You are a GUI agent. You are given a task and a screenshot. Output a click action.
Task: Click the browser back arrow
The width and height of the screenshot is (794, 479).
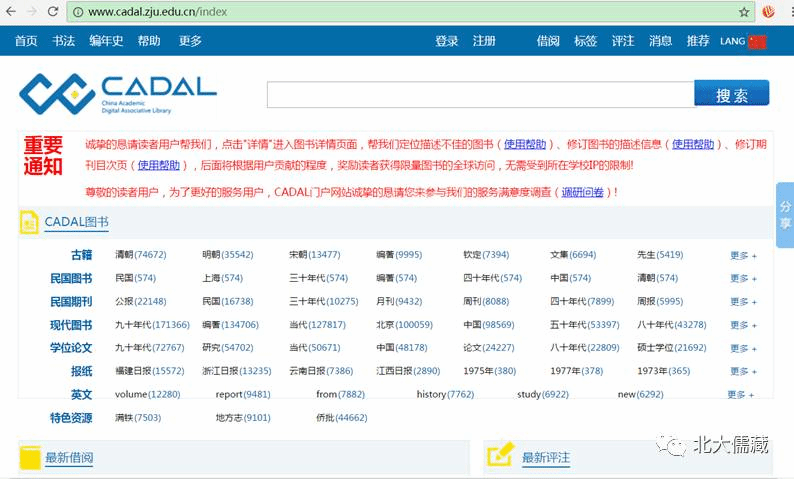(11, 12)
